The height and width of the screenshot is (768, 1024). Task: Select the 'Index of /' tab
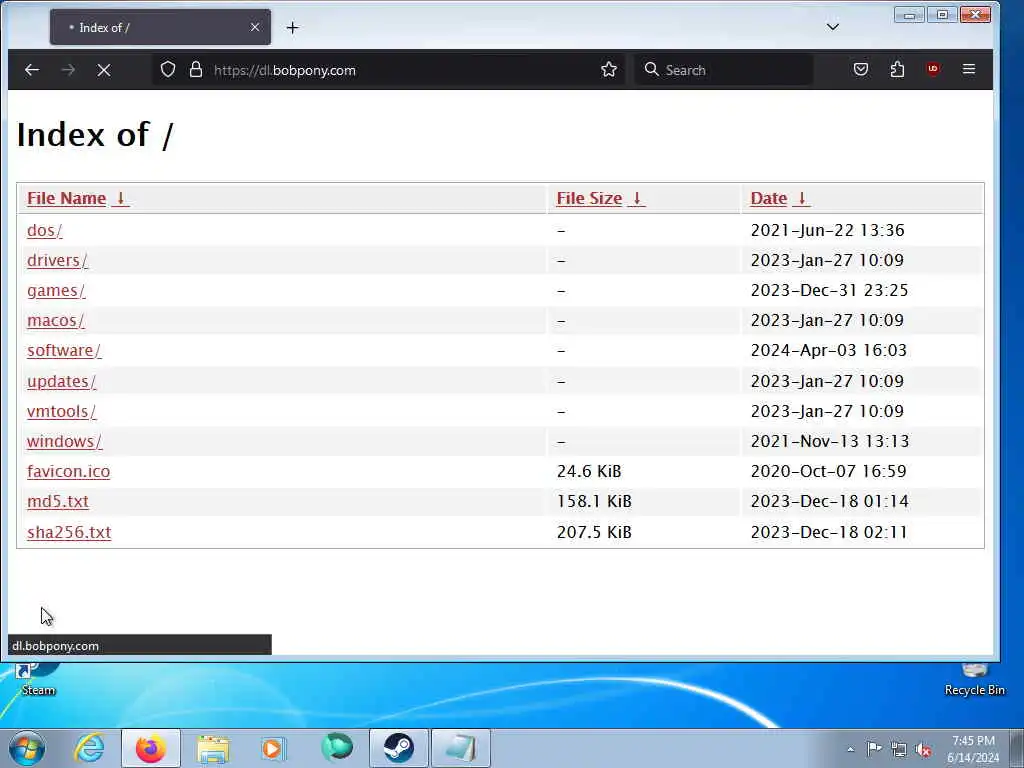point(160,27)
